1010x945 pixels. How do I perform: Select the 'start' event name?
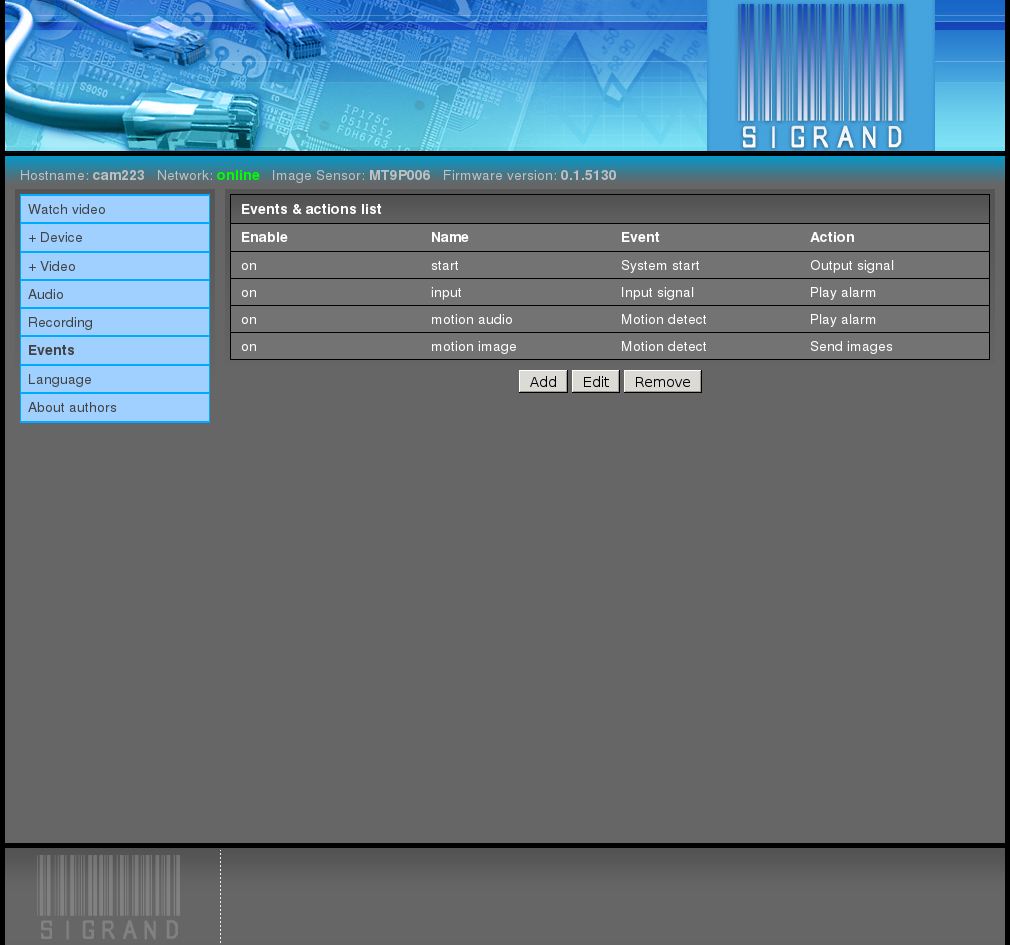[444, 265]
